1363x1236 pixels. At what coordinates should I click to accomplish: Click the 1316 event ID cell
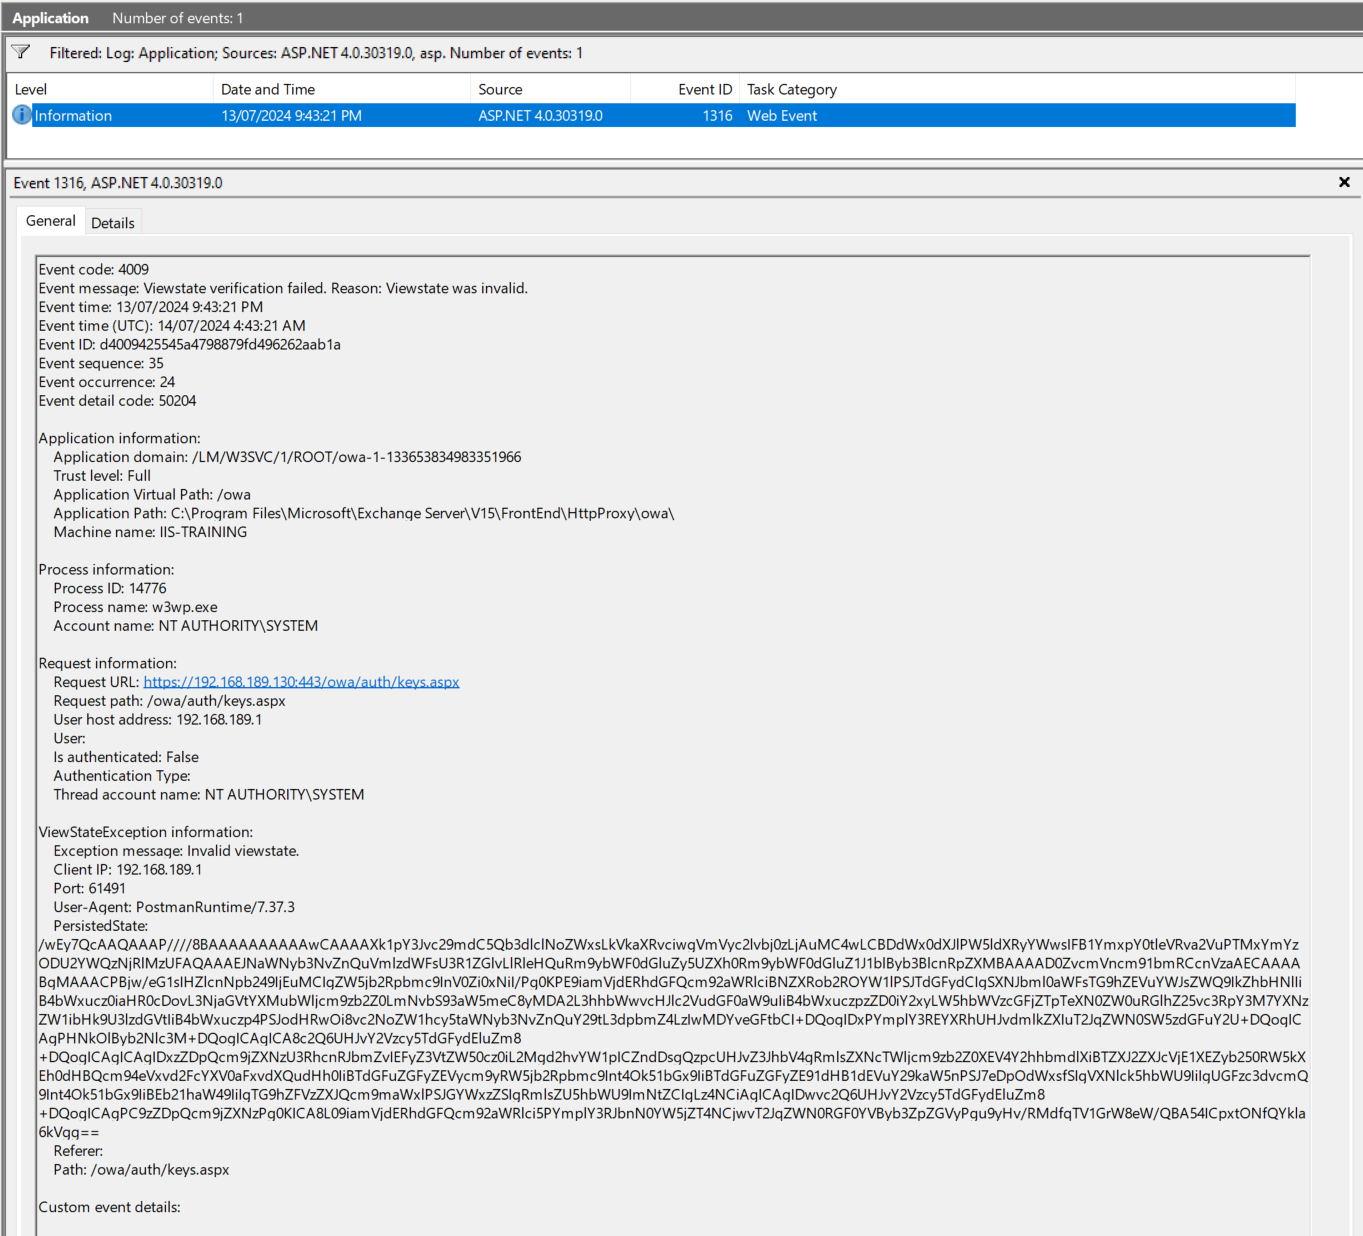click(x=717, y=116)
